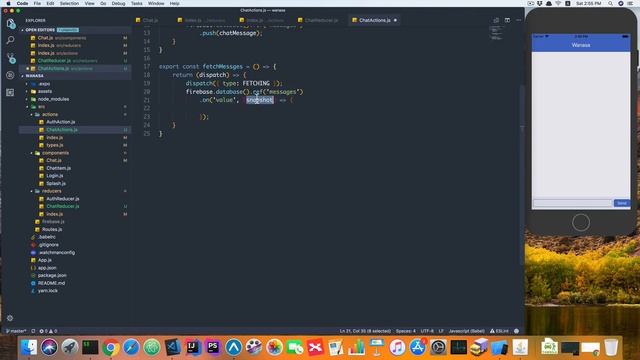
Task: Click the Spaces: 4 indentation setting
Action: [406, 331]
